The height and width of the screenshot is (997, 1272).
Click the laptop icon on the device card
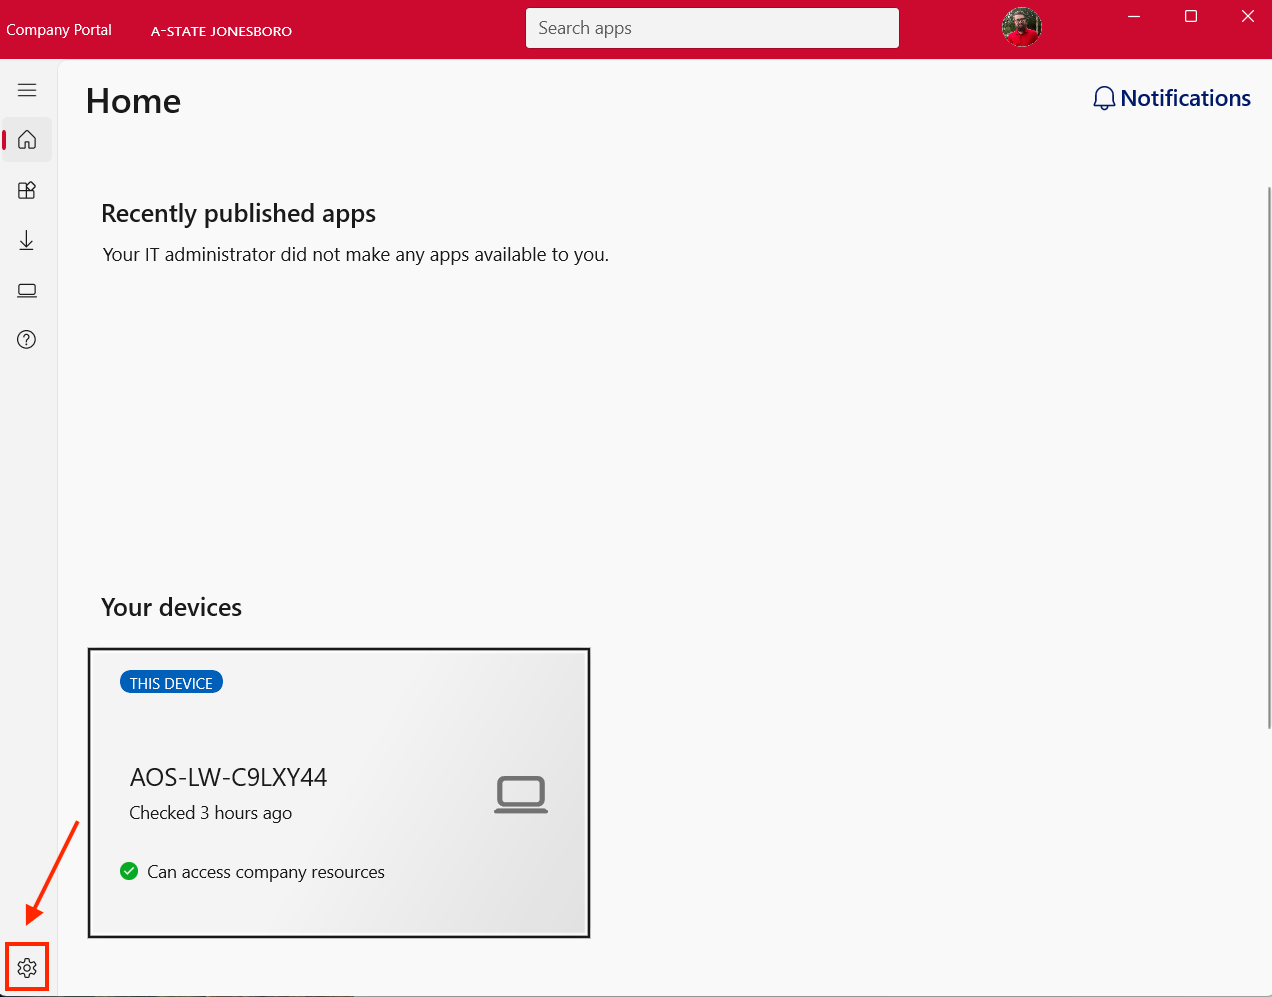coord(521,795)
